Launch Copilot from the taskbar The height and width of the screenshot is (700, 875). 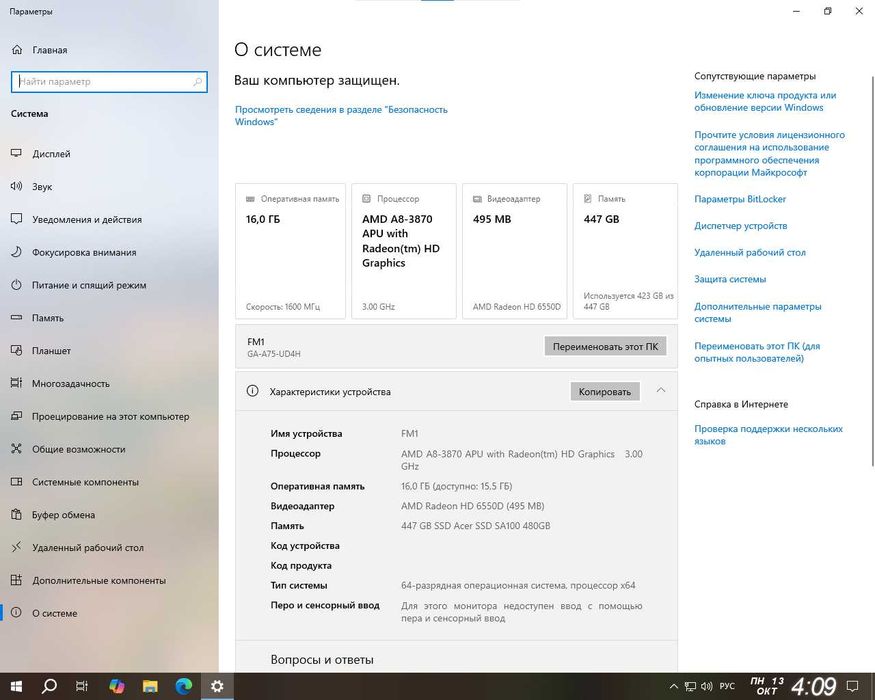(x=117, y=686)
